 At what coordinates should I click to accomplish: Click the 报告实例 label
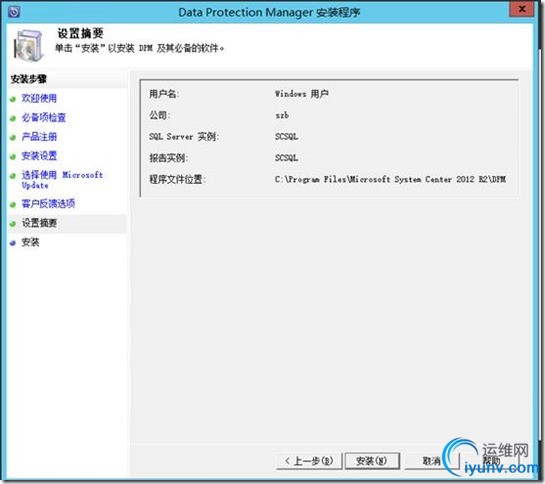tap(168, 158)
